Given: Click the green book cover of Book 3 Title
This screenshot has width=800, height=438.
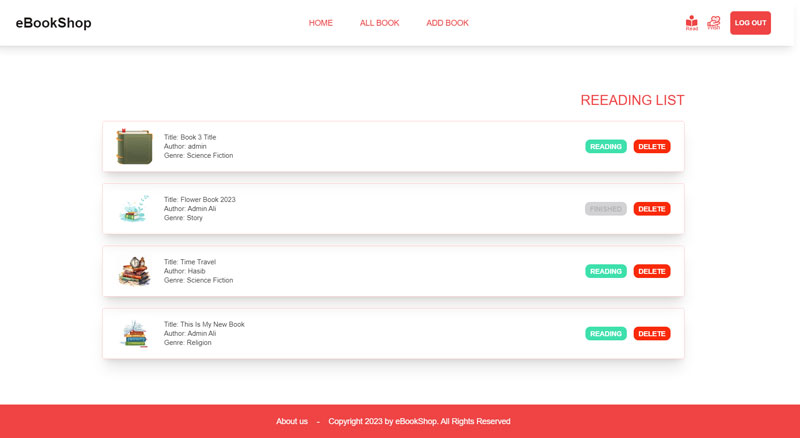Looking at the screenshot, I should (134, 147).
